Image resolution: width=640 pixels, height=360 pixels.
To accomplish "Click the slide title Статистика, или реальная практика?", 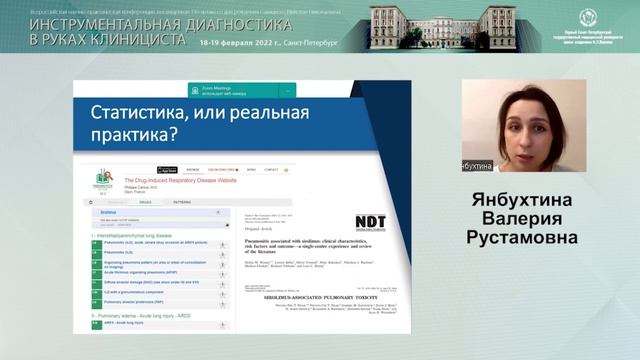I will tap(200, 124).
